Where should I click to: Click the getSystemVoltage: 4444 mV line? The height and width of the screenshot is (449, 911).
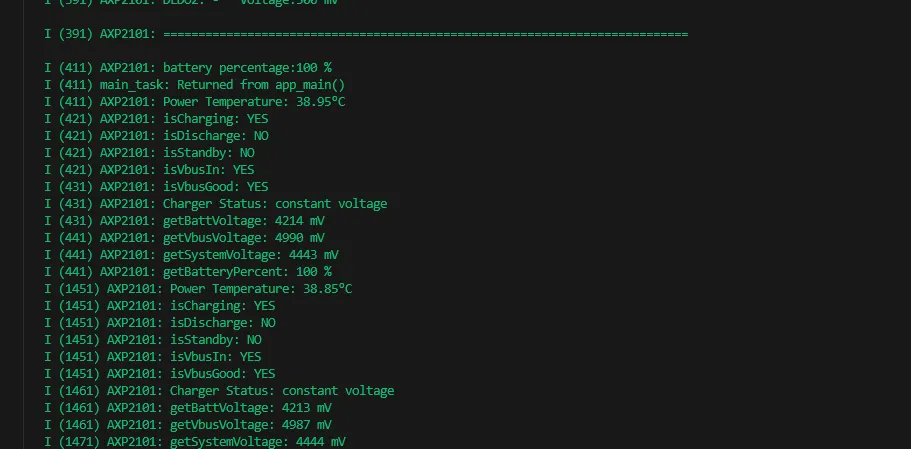tap(196, 441)
